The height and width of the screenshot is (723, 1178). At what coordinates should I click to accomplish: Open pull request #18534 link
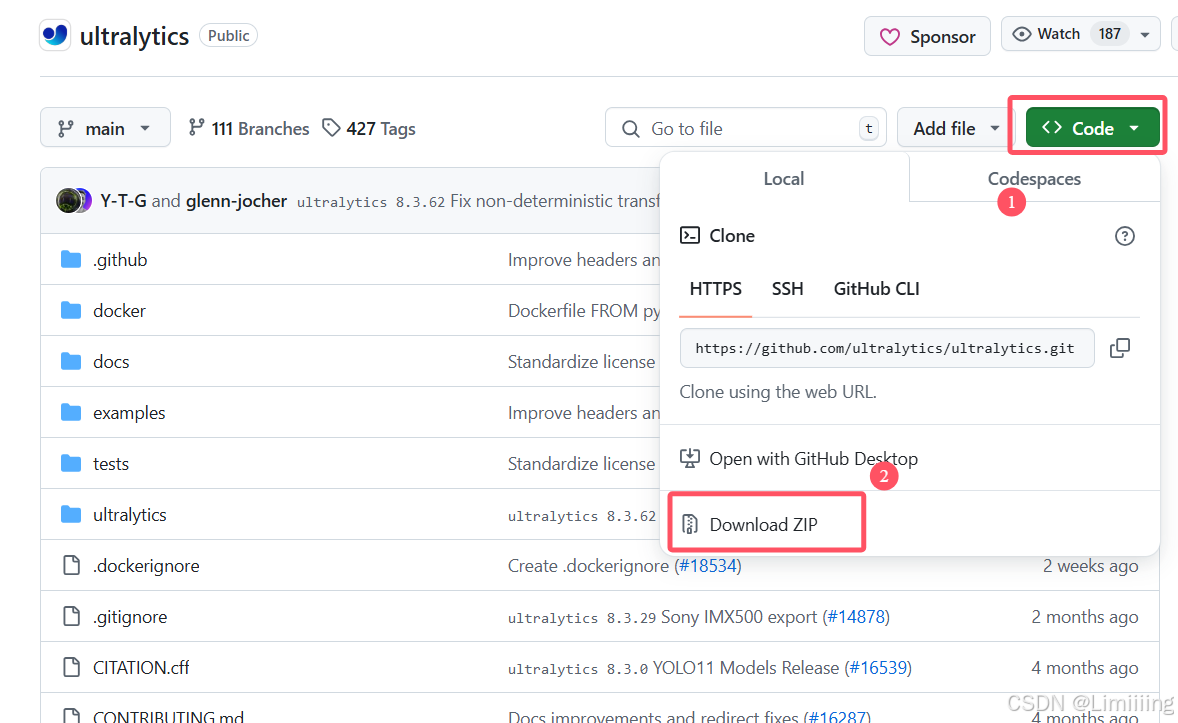click(708, 566)
